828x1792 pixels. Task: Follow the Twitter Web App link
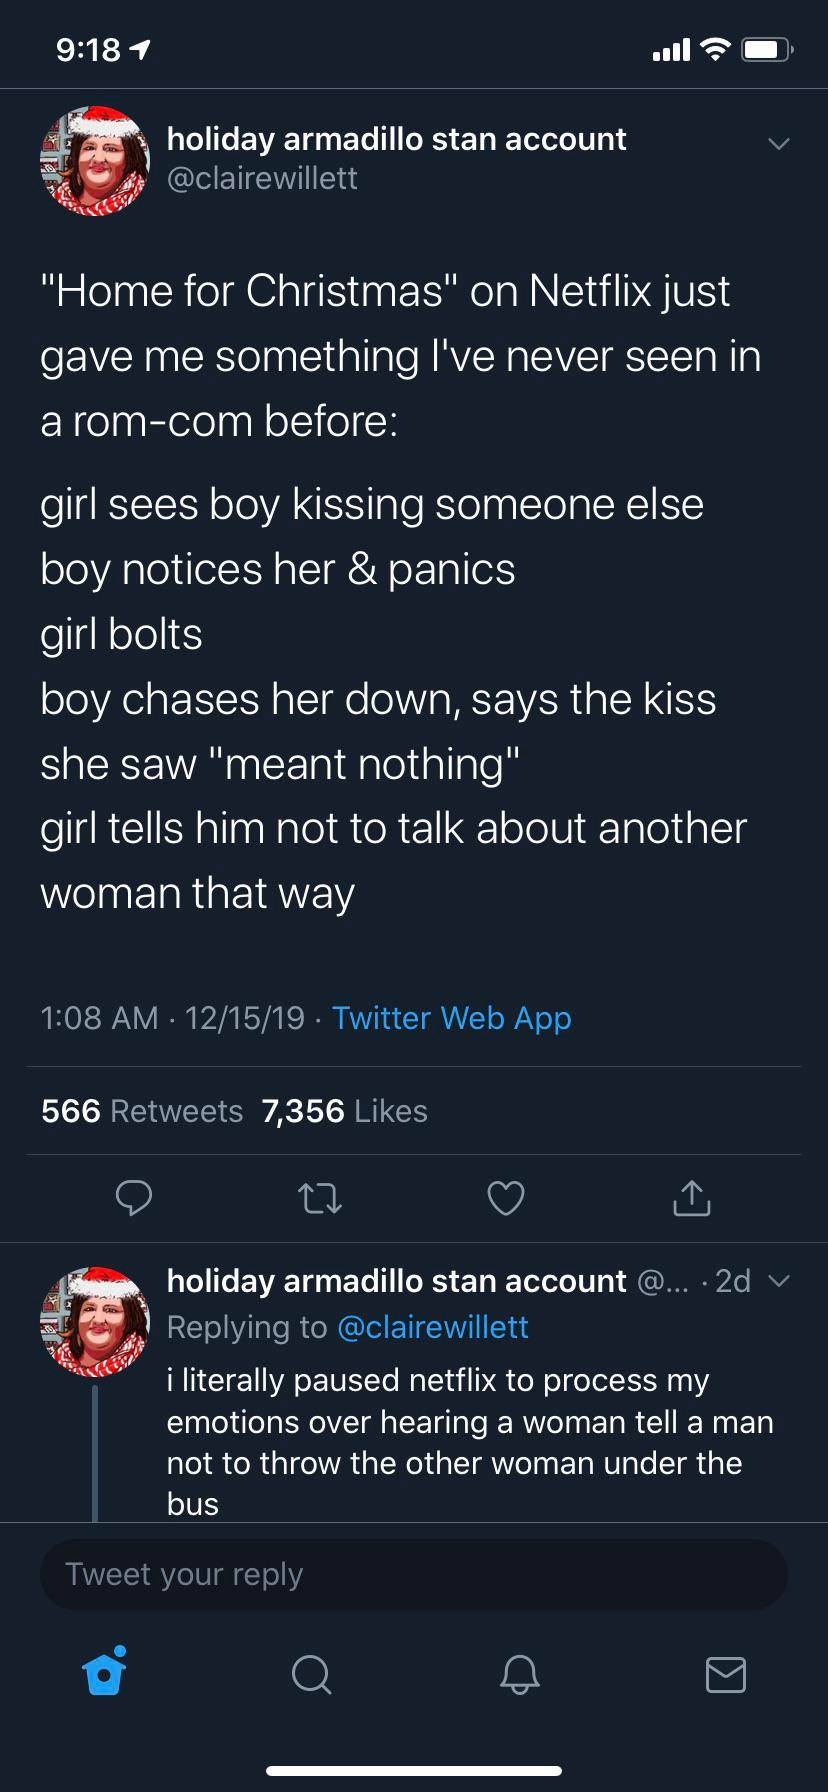click(x=451, y=1018)
